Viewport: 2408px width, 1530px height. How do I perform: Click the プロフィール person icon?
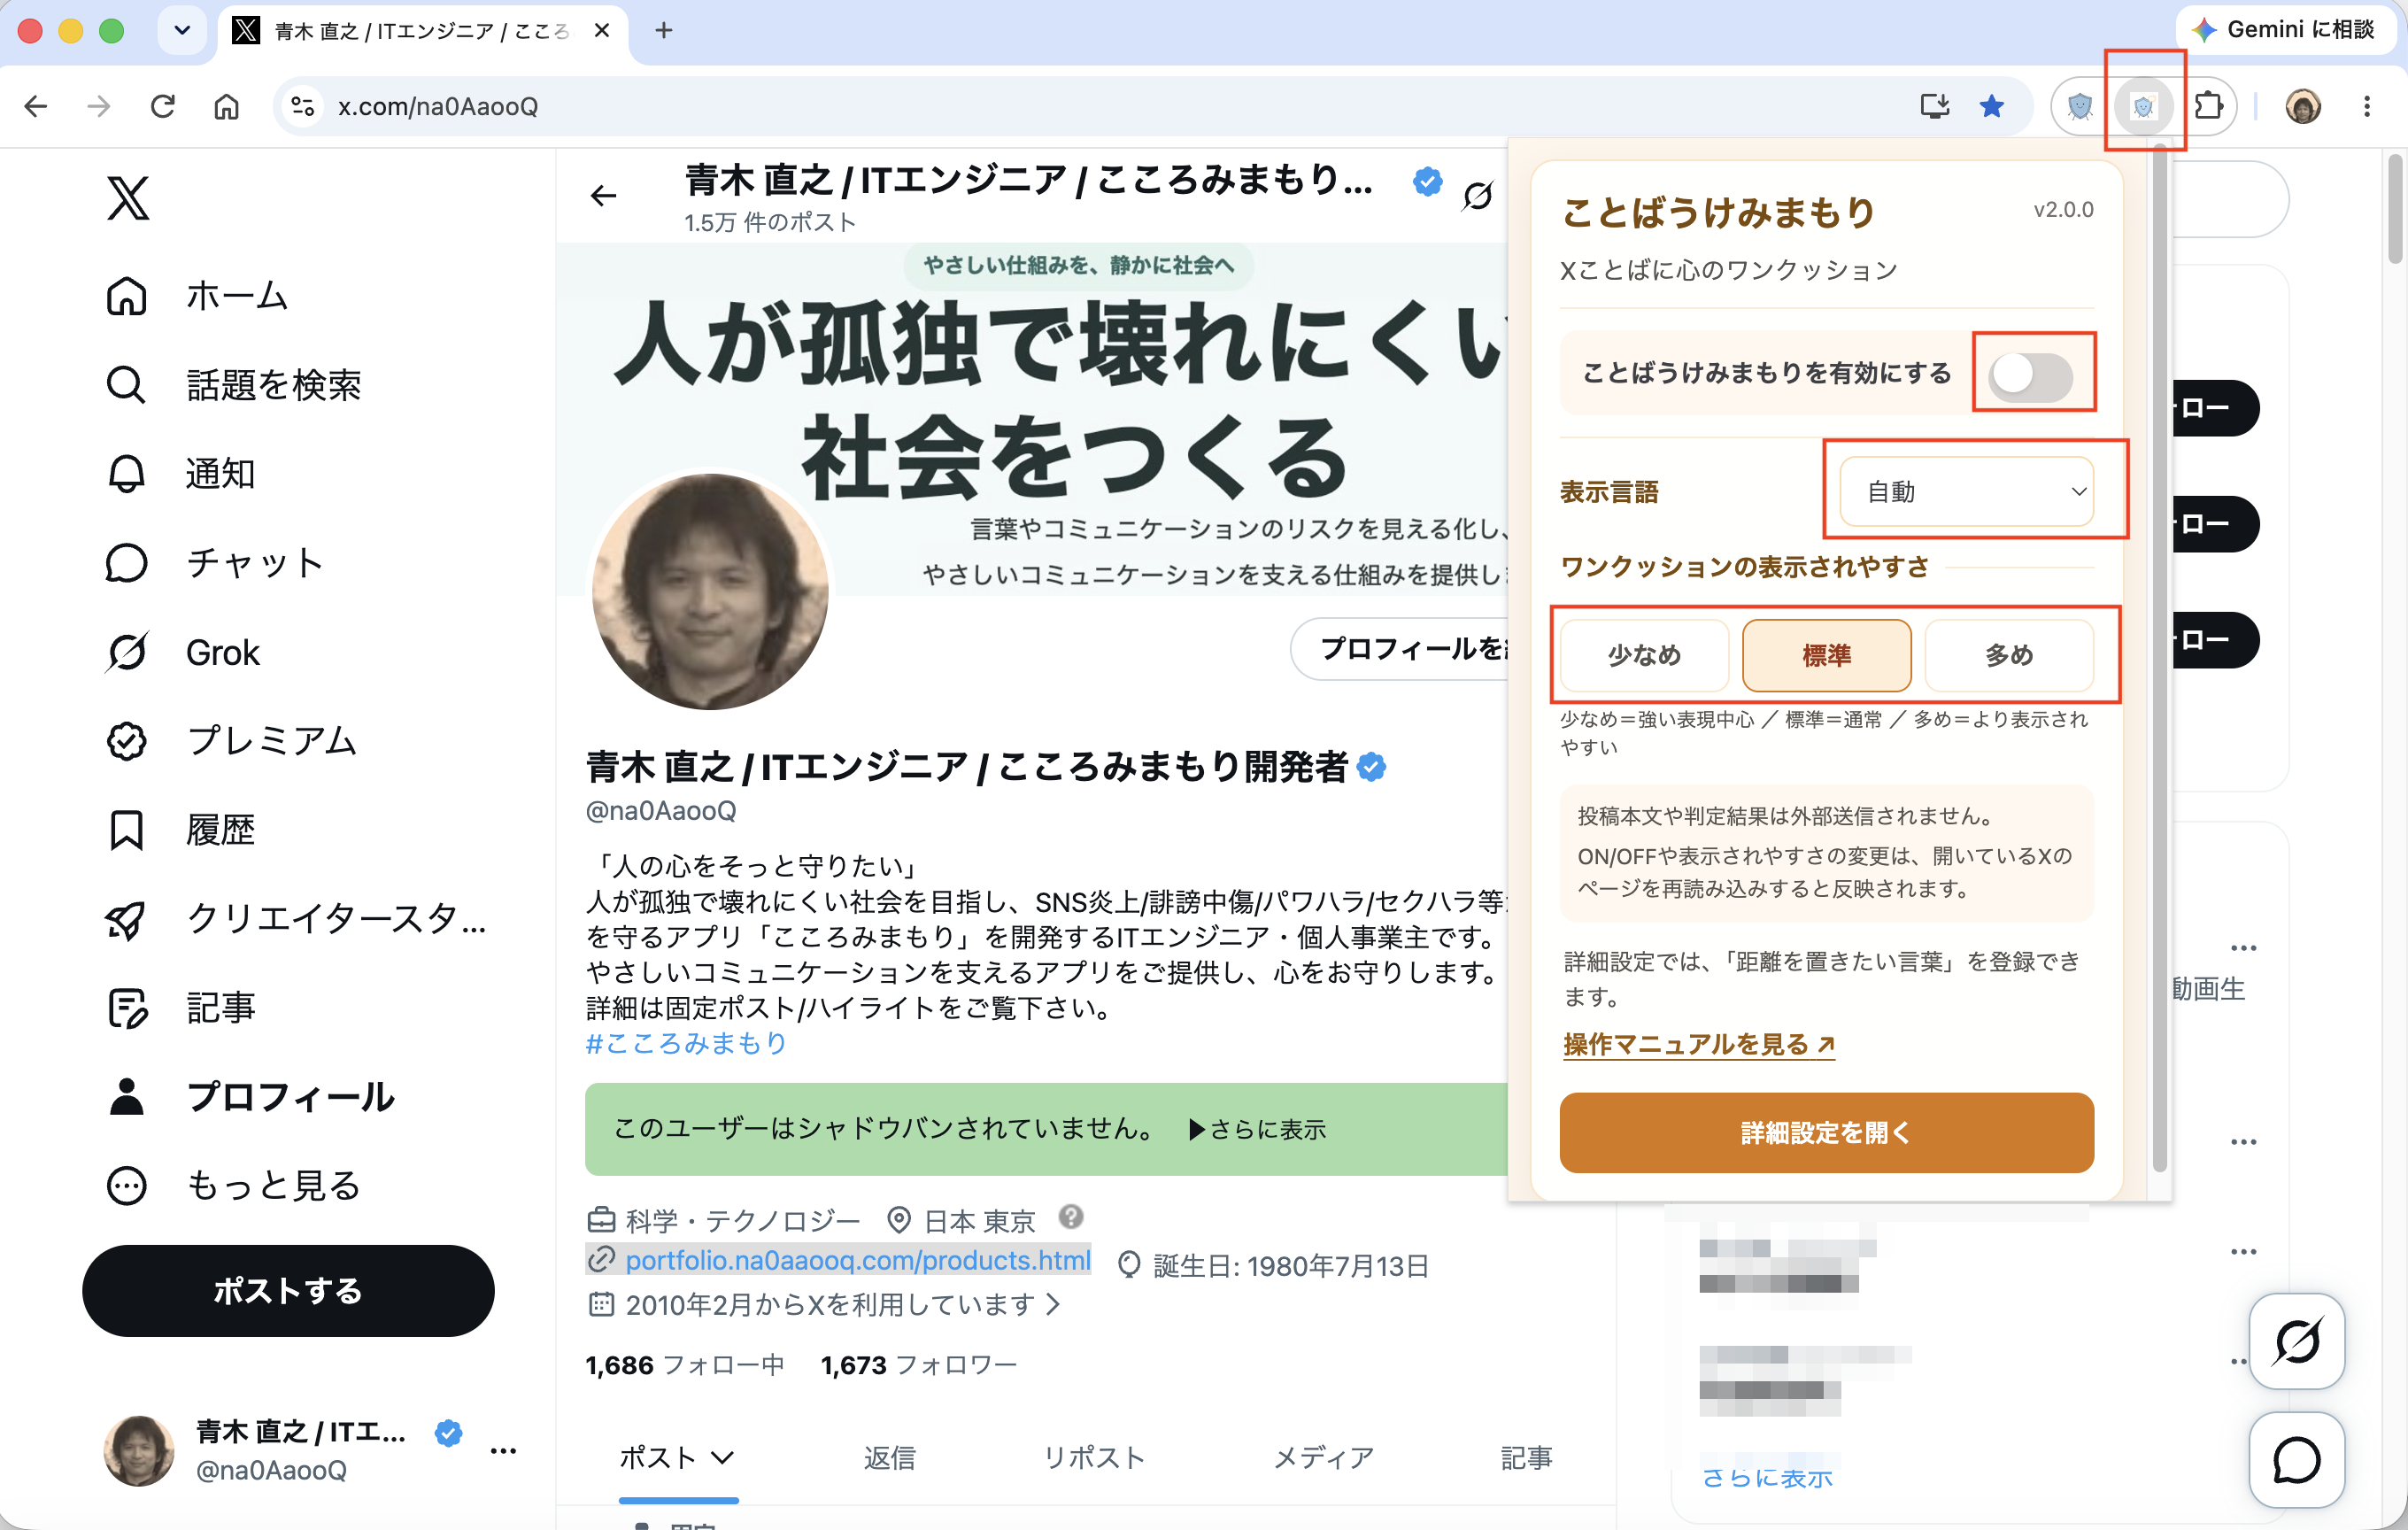pyautogui.click(x=126, y=1097)
